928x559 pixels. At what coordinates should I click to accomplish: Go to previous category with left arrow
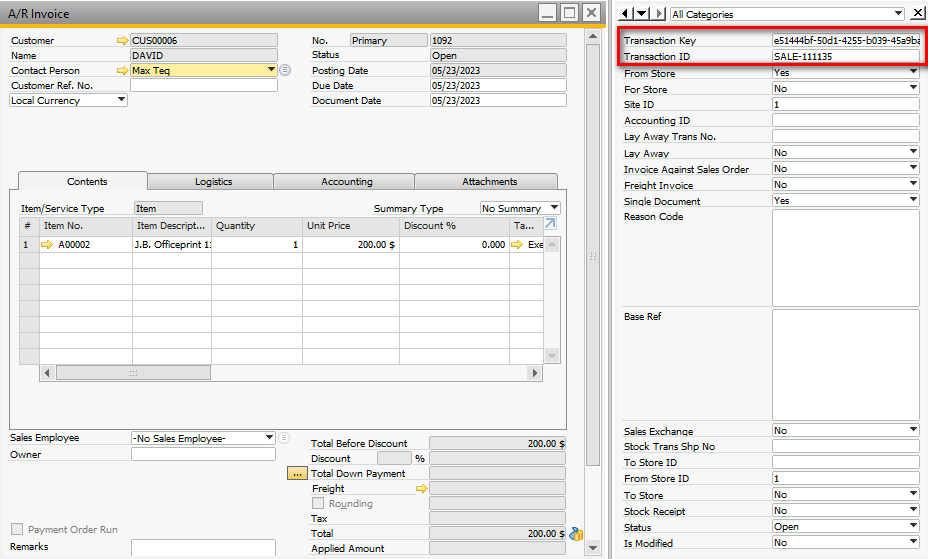[x=625, y=14]
